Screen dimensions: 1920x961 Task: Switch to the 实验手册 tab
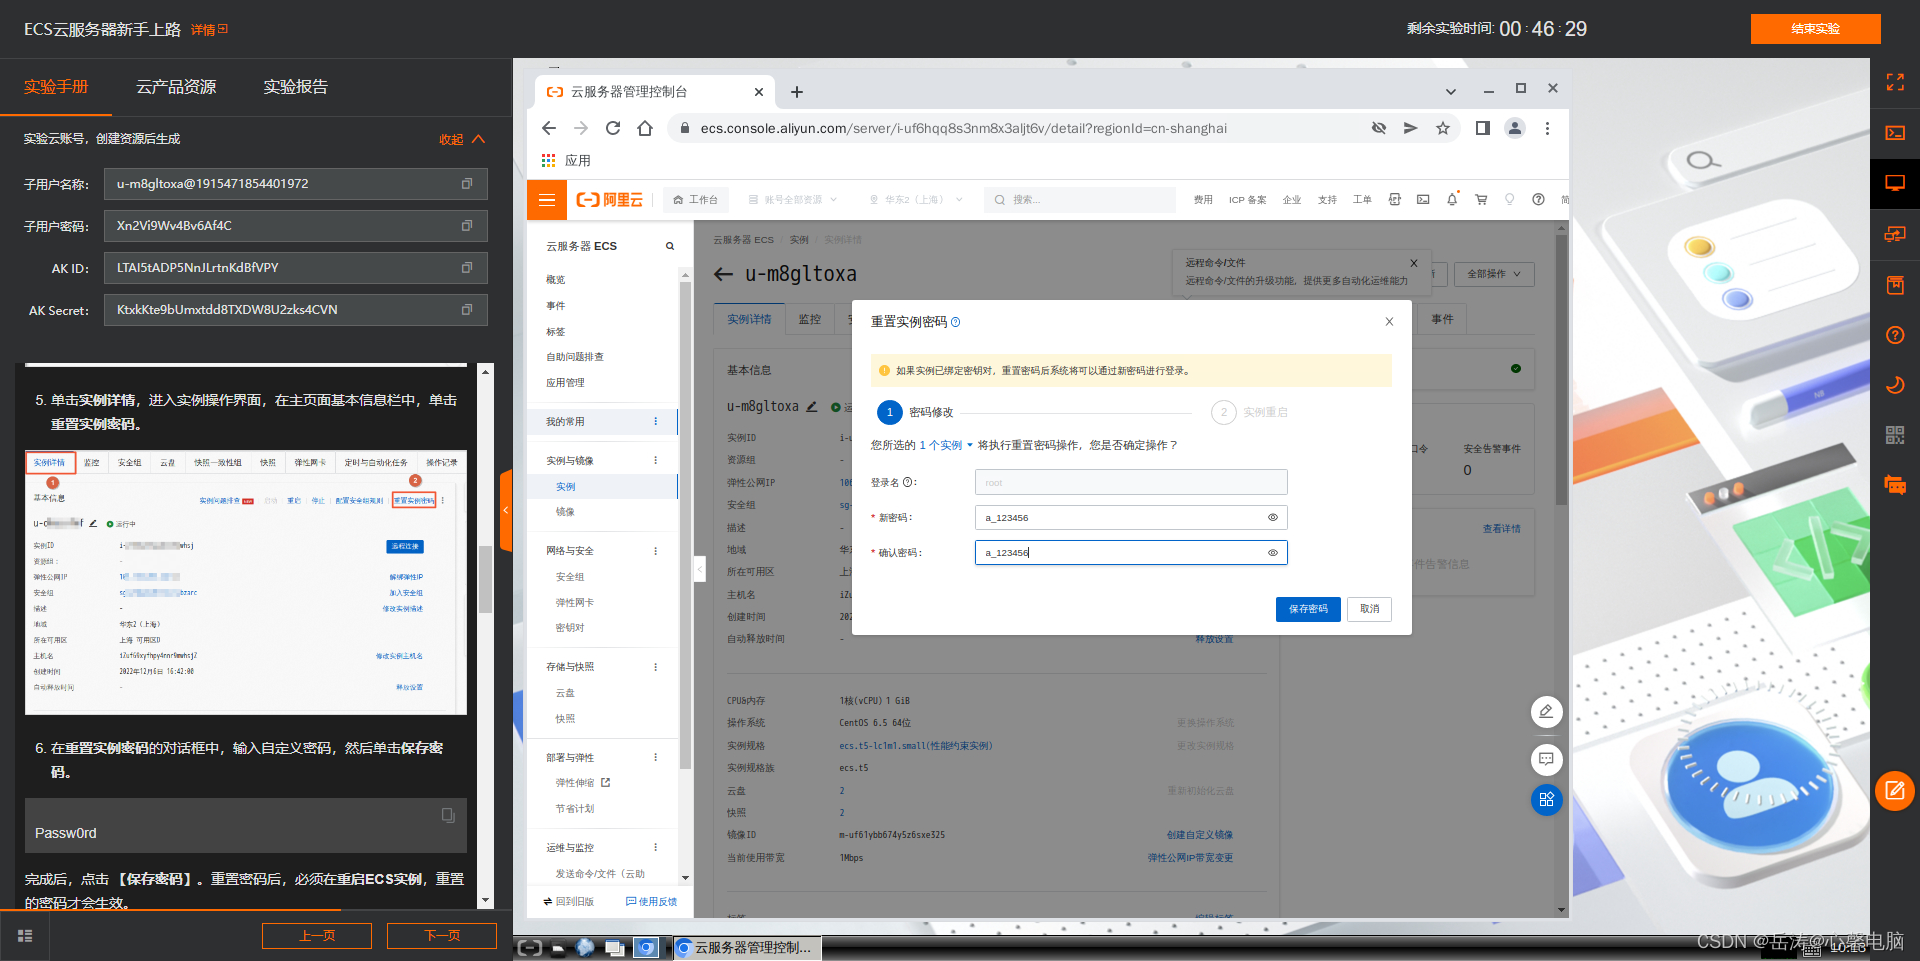pyautogui.click(x=56, y=87)
